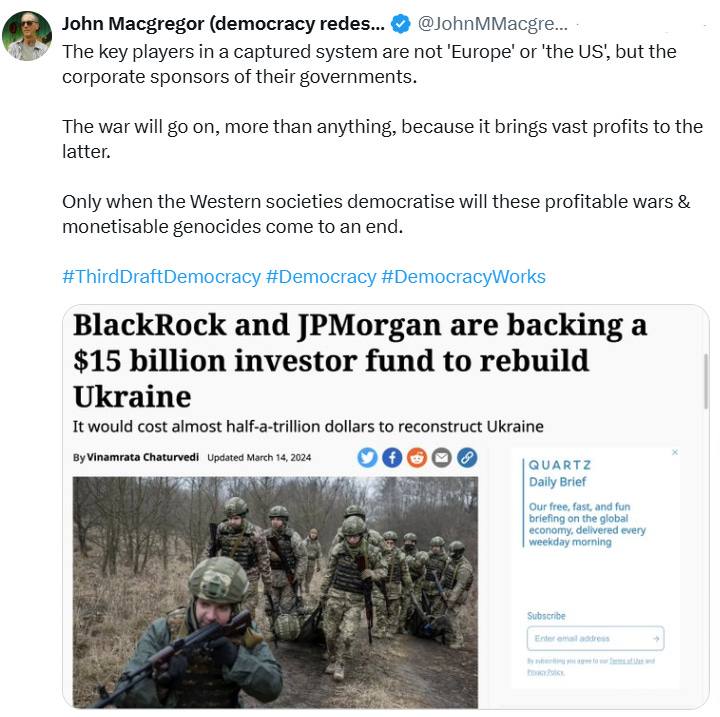
Task: Share article via Facebook icon
Action: (392, 457)
